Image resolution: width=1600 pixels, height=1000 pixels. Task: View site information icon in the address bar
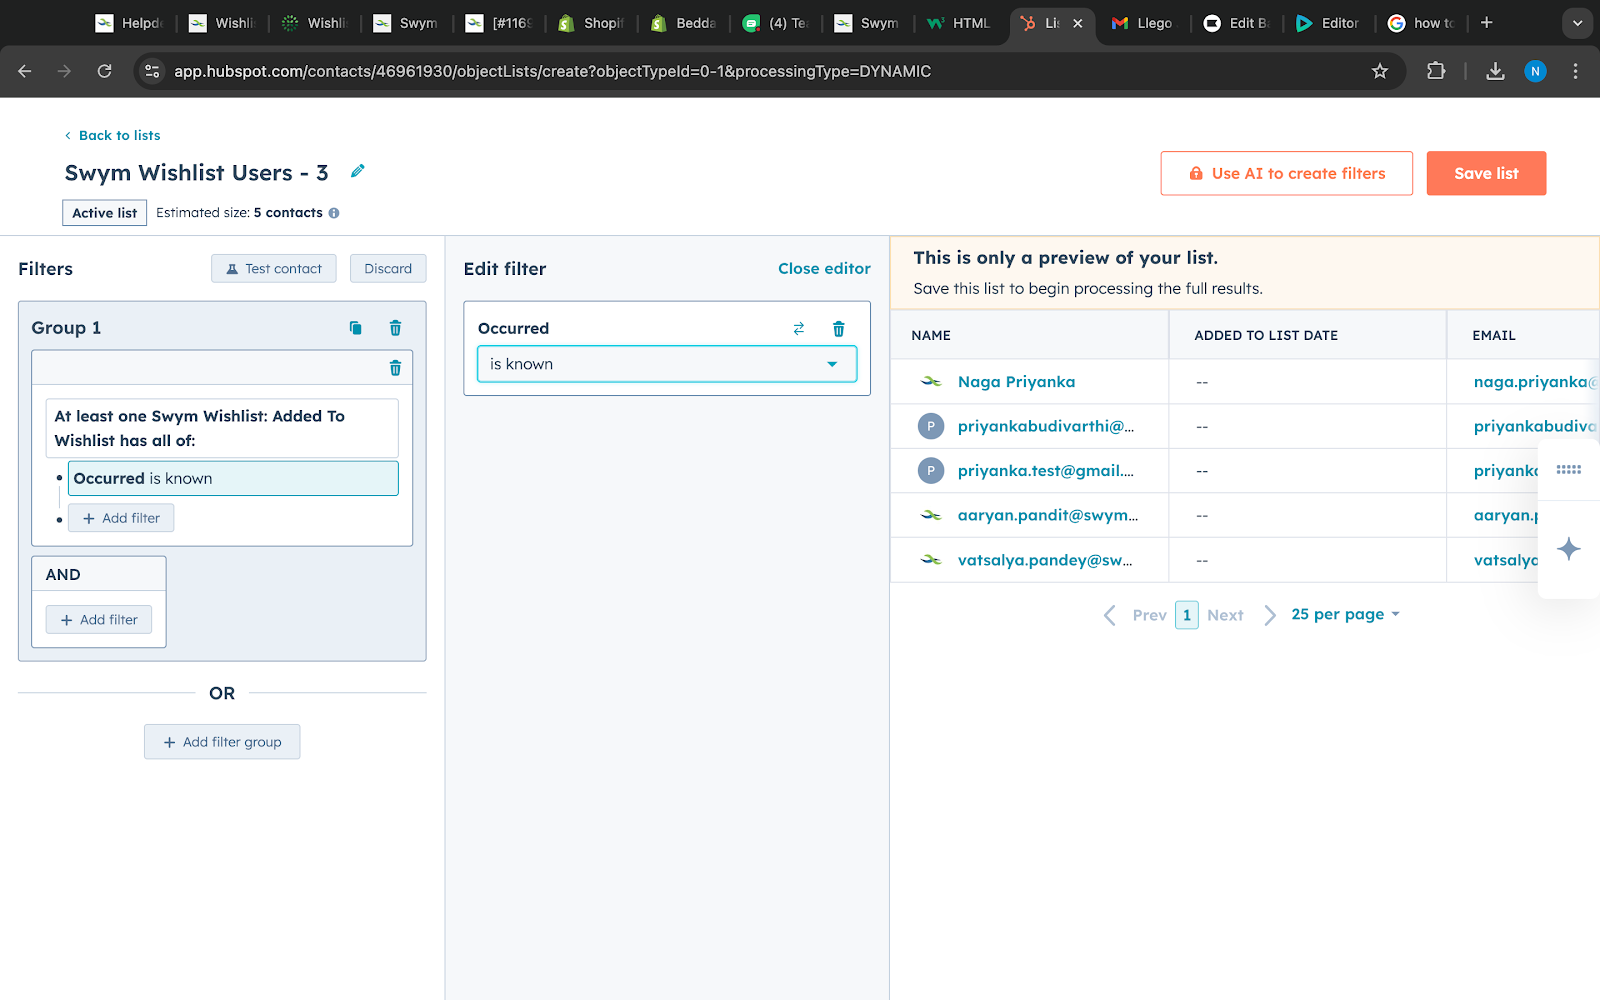[152, 71]
